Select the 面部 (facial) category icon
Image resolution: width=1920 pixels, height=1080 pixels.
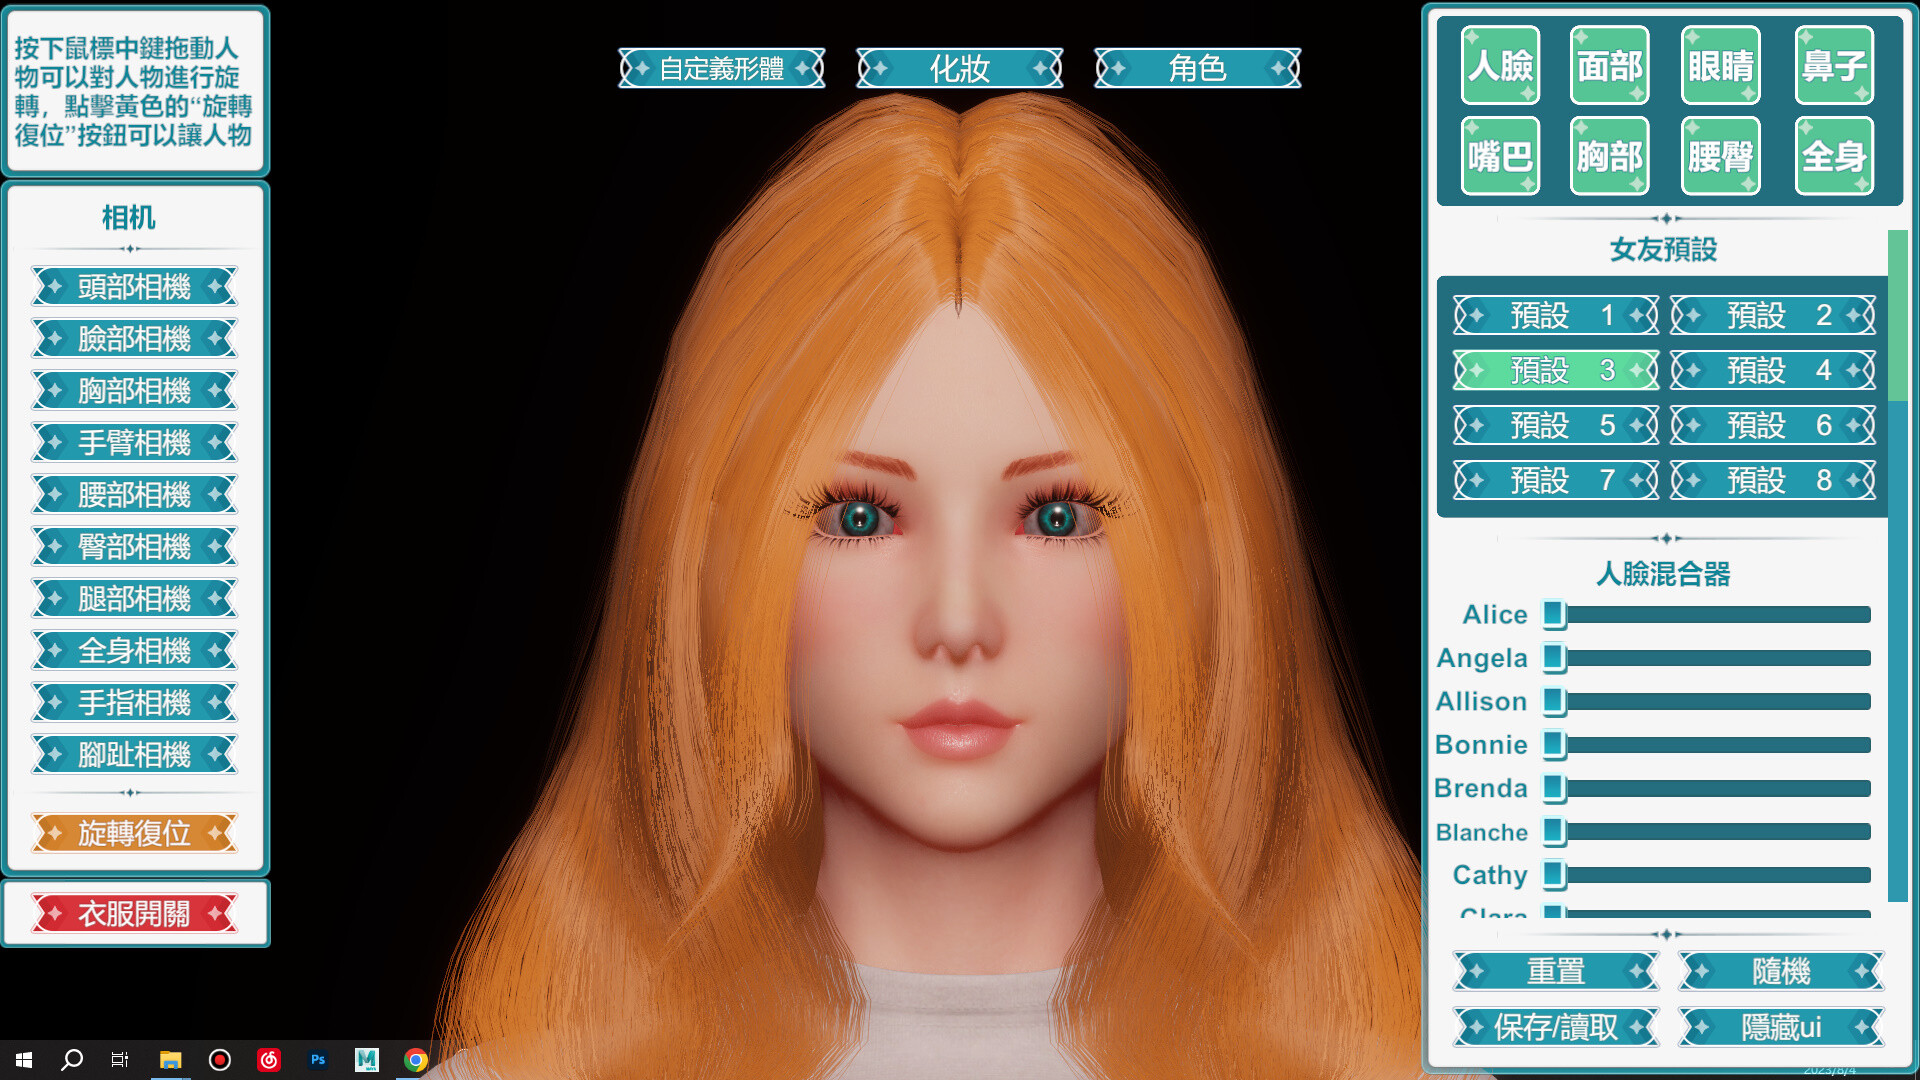coord(1609,66)
